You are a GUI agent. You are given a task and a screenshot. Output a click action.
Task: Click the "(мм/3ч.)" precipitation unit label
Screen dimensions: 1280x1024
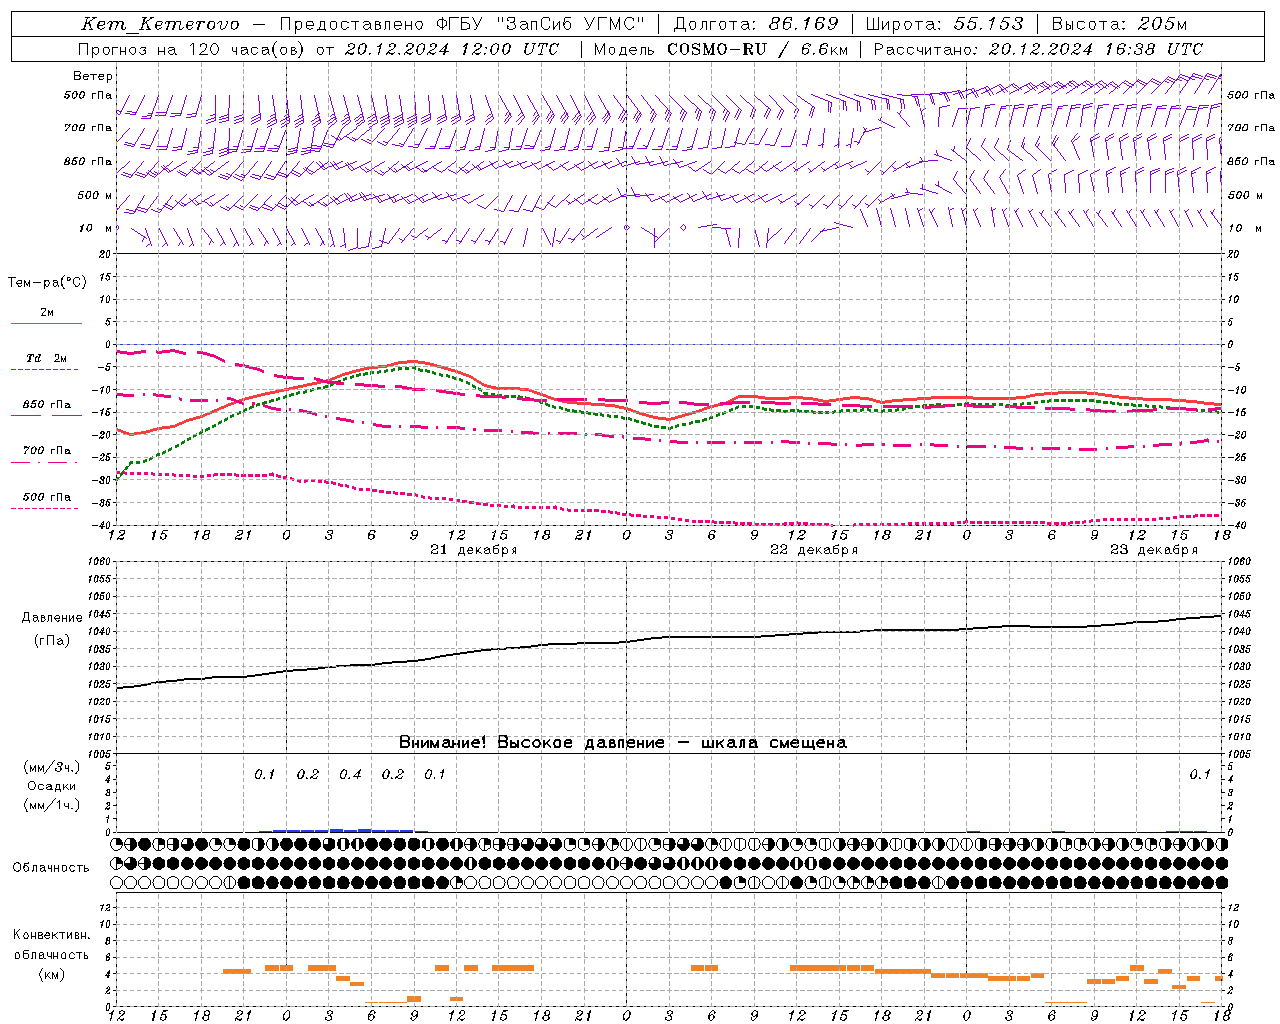[x=51, y=767]
